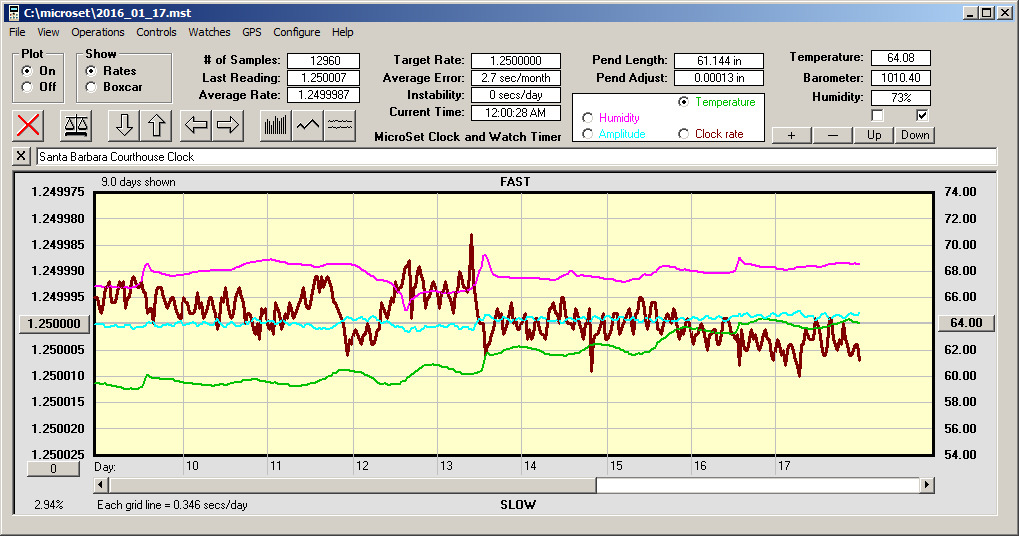The width and height of the screenshot is (1019, 536).
Task: Click the up arrow toolbar icon
Action: tap(156, 125)
